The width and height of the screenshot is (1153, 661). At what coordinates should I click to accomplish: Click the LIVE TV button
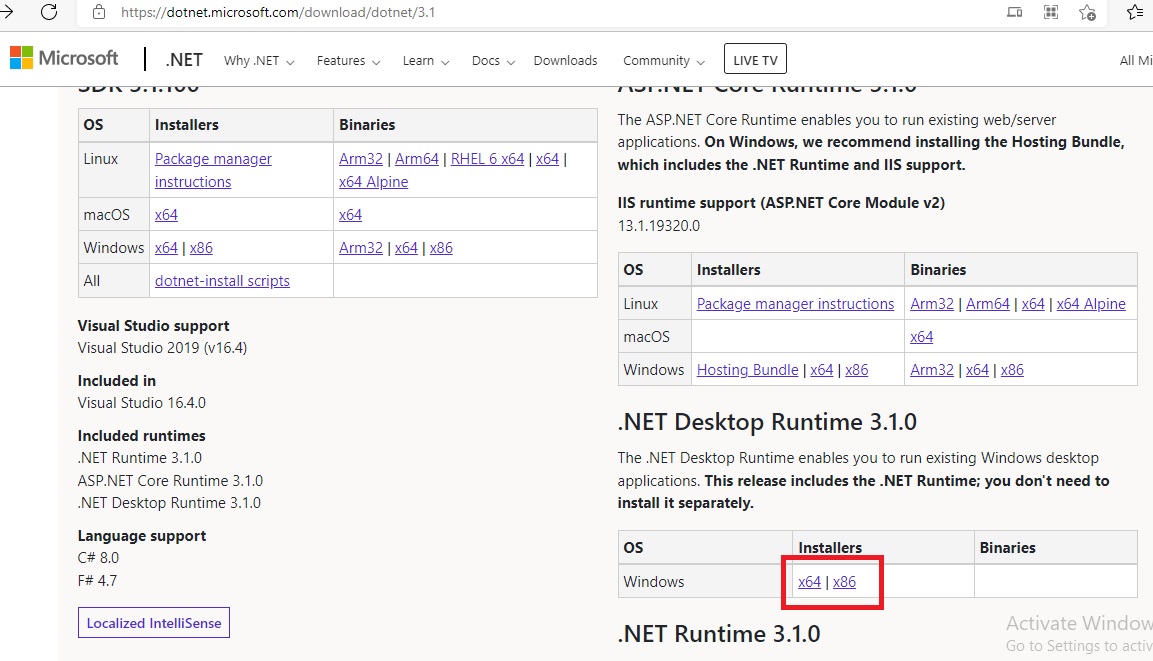[755, 60]
